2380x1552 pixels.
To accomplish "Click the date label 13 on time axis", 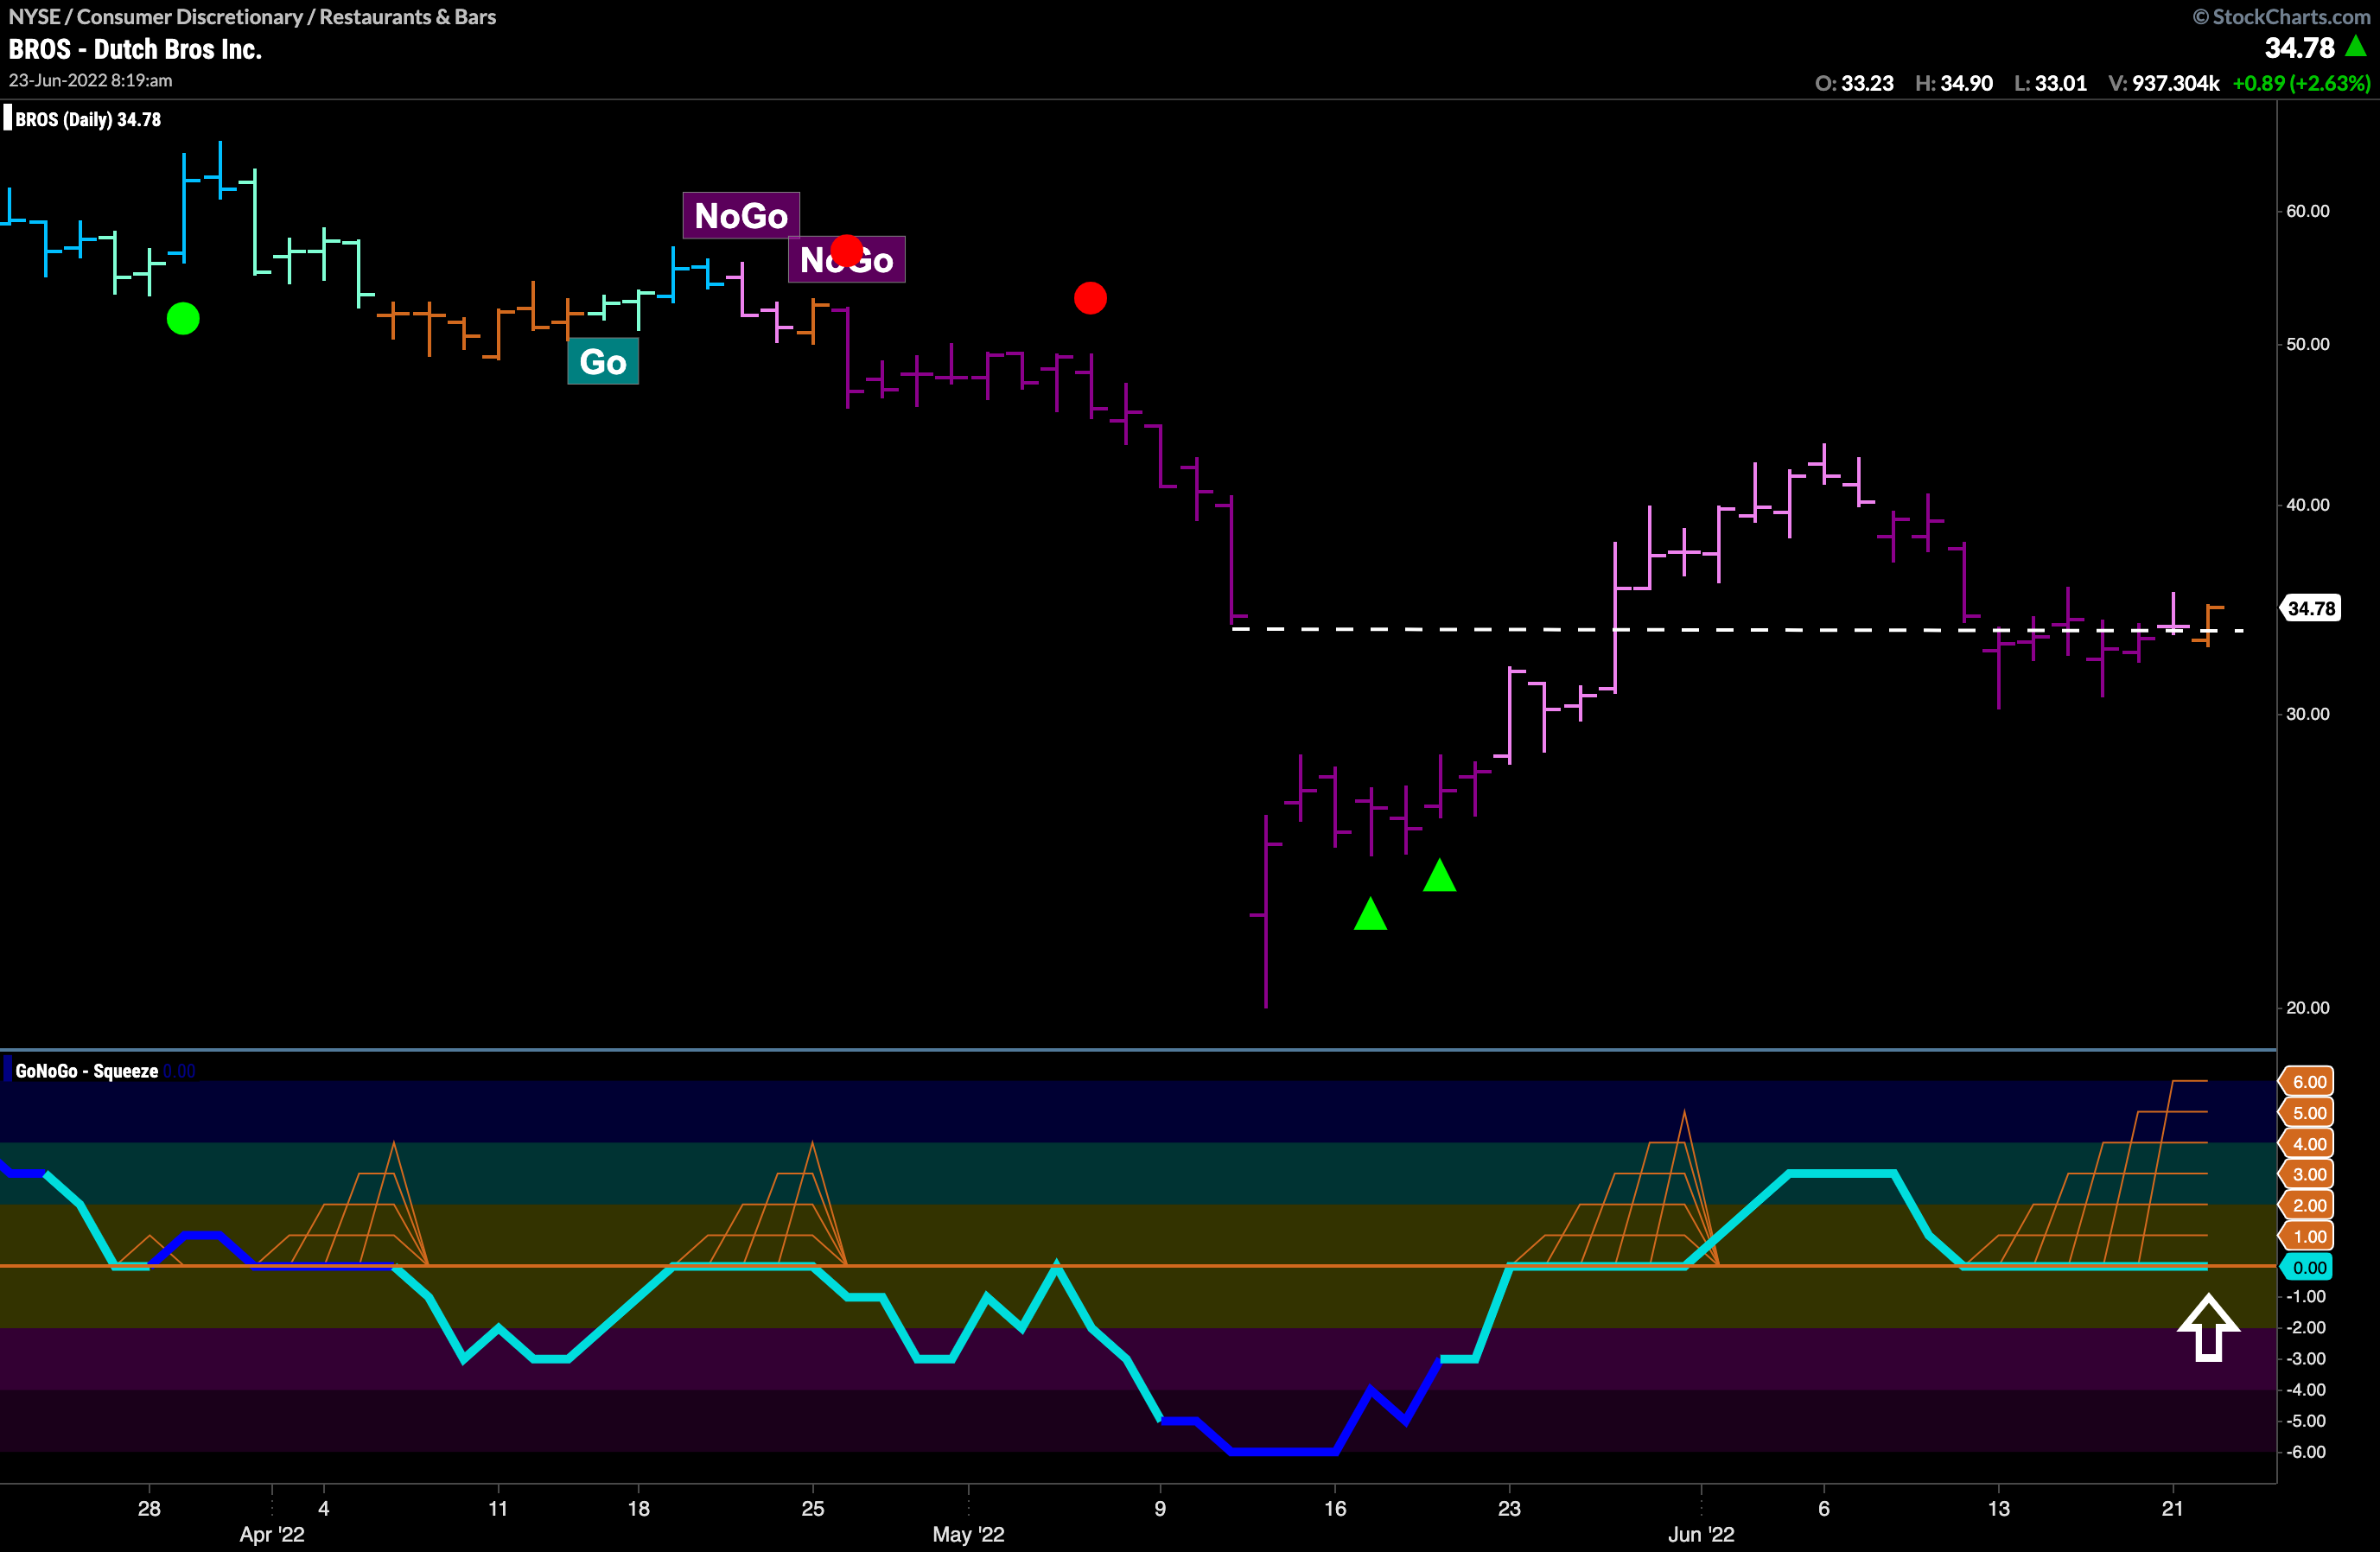I will [x=1998, y=1508].
